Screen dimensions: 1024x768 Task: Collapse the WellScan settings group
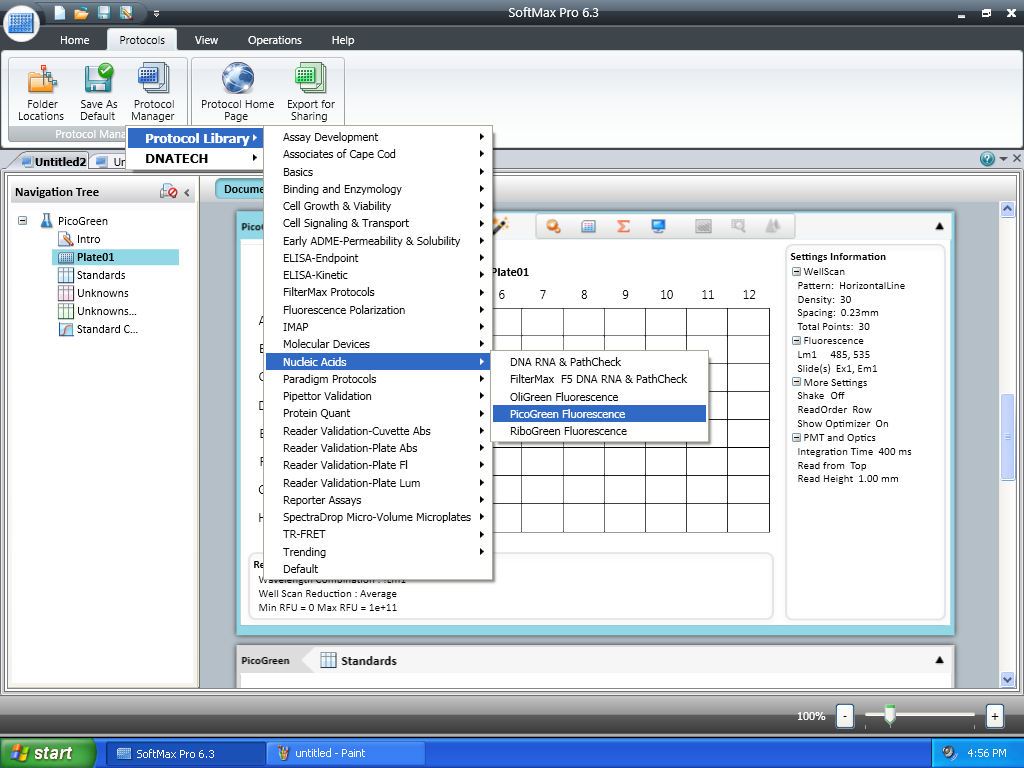796,272
